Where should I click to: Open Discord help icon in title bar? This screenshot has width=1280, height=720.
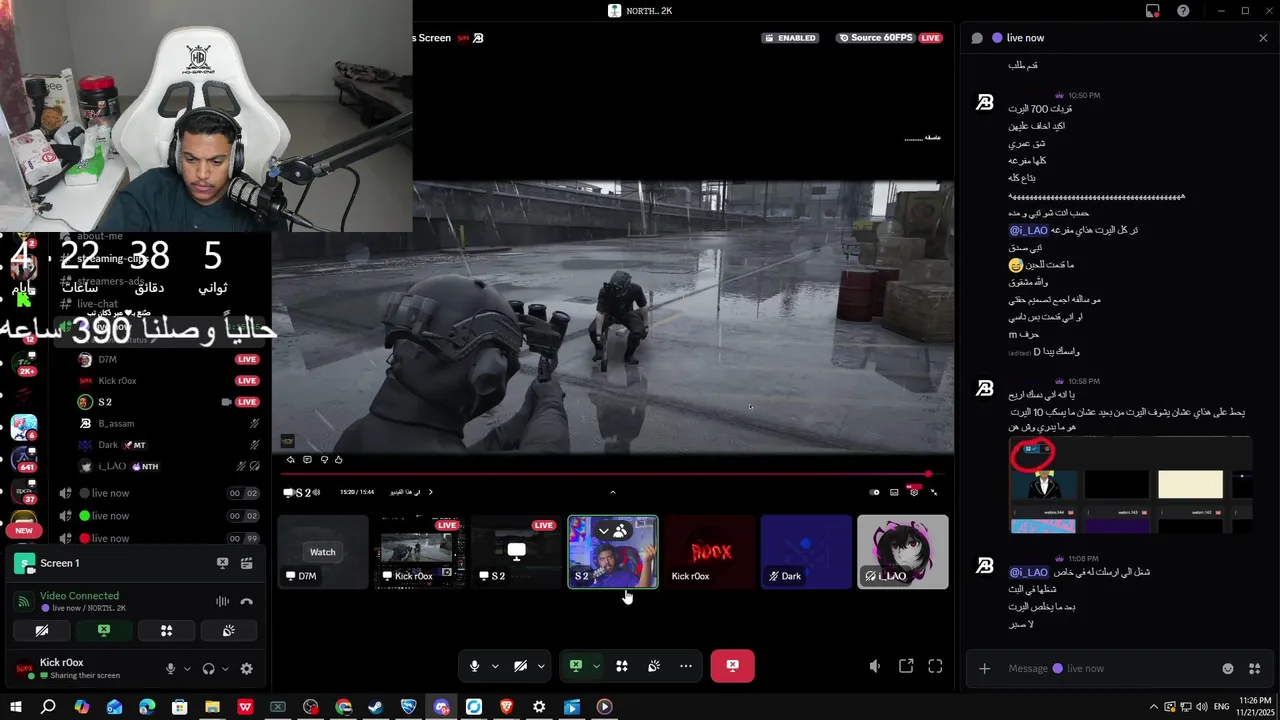[1184, 11]
